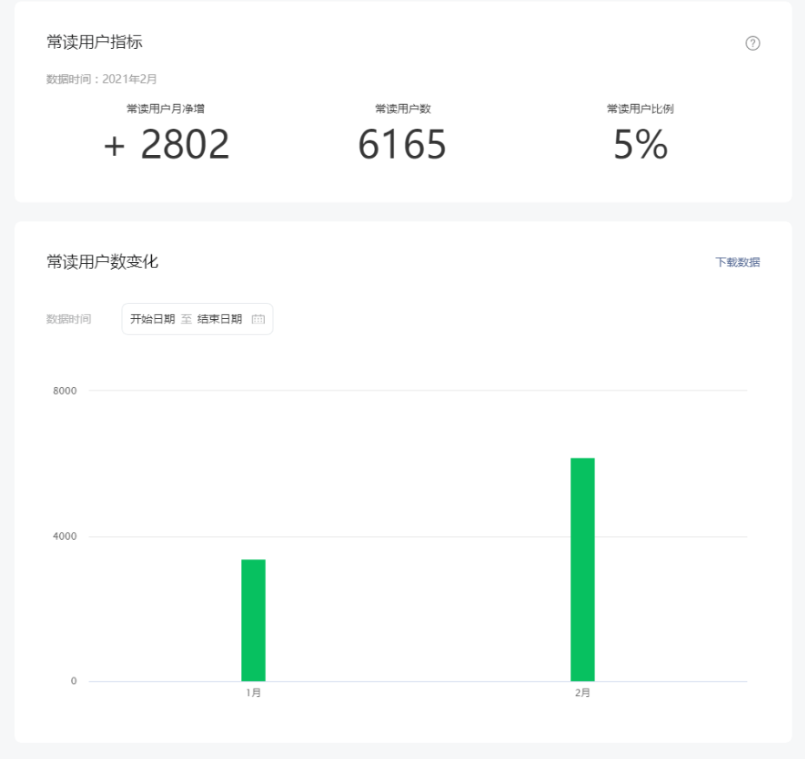Download data via 下载数据 link

click(x=737, y=262)
